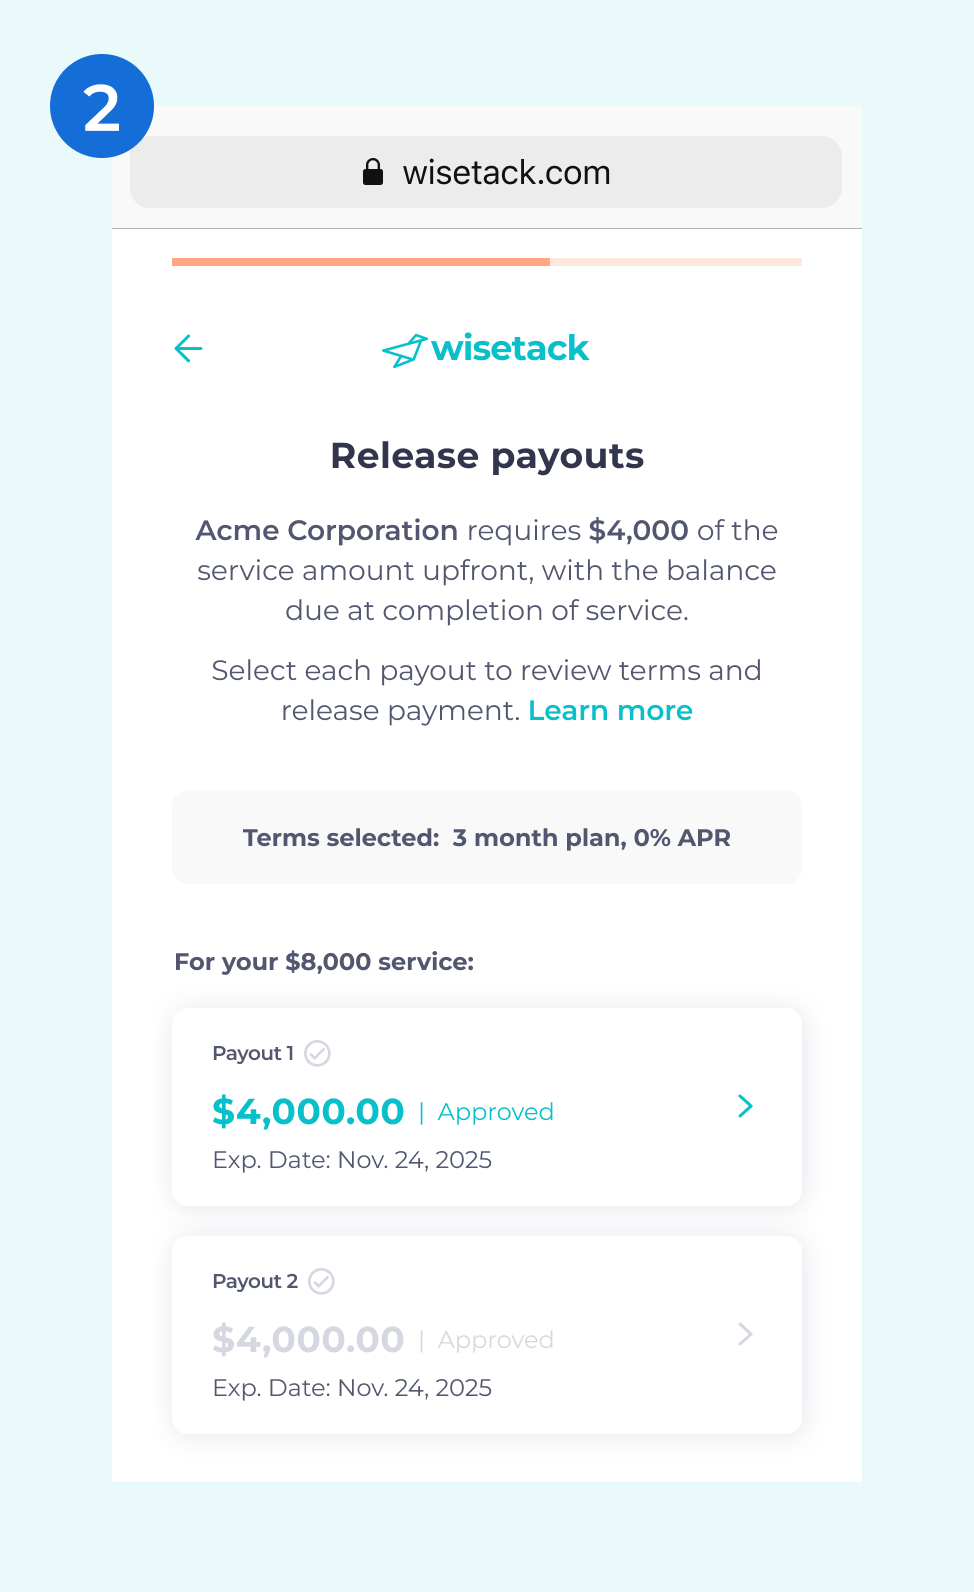This screenshot has width=974, height=1592.
Task: Go back using the left arrow icon
Action: point(188,348)
